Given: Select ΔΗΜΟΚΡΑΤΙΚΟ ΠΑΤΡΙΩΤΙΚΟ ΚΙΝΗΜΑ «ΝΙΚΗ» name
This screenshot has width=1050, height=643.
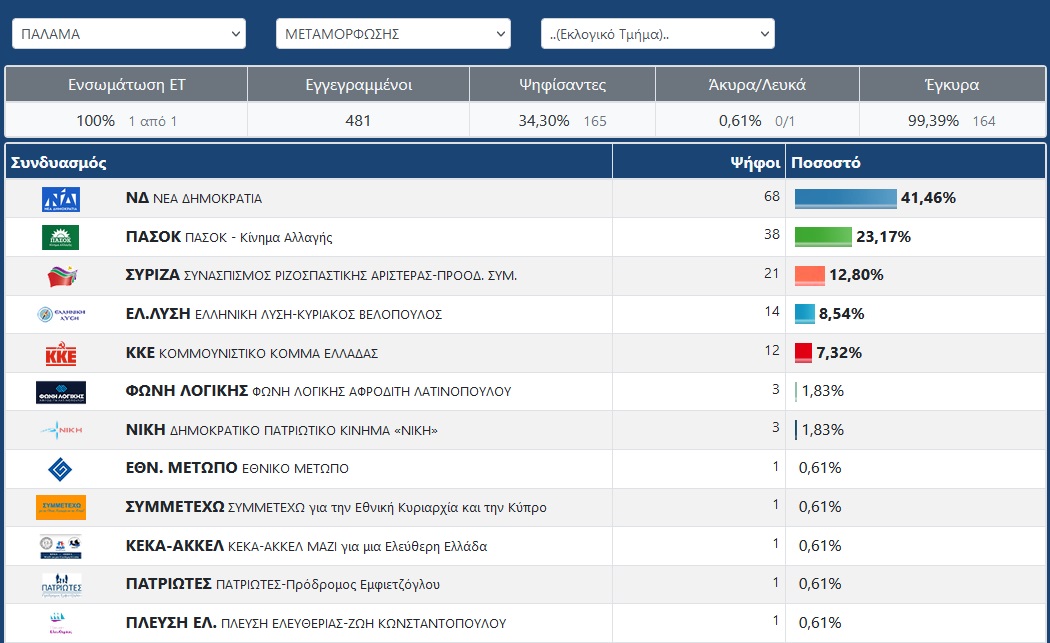Looking at the screenshot, I should coord(303,430).
